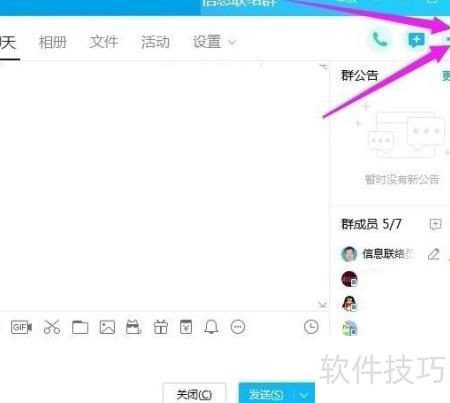Click the 发送(S) send button

coord(266,395)
